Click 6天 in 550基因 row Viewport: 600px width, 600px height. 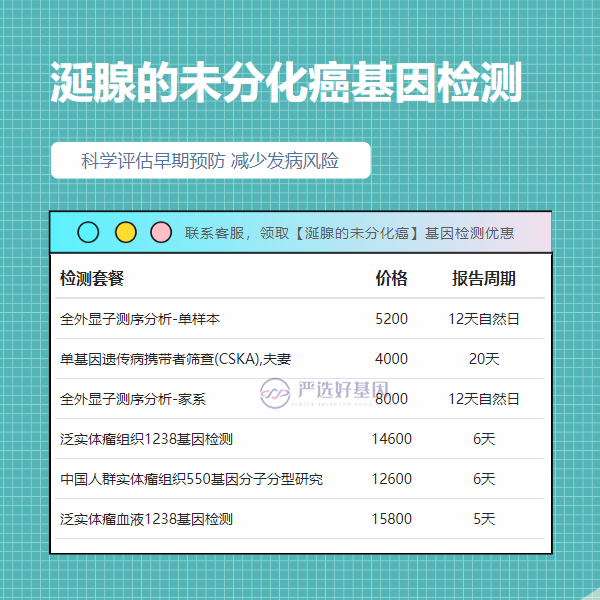point(484,479)
